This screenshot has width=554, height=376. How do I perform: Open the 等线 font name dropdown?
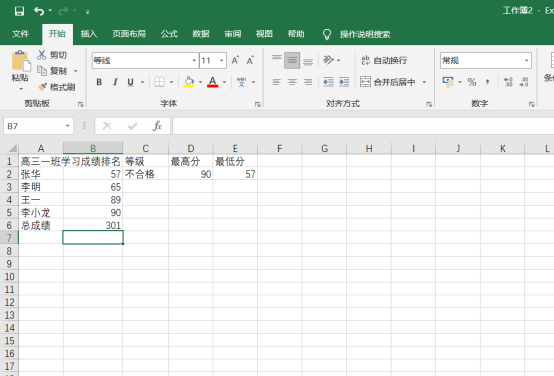pos(194,60)
